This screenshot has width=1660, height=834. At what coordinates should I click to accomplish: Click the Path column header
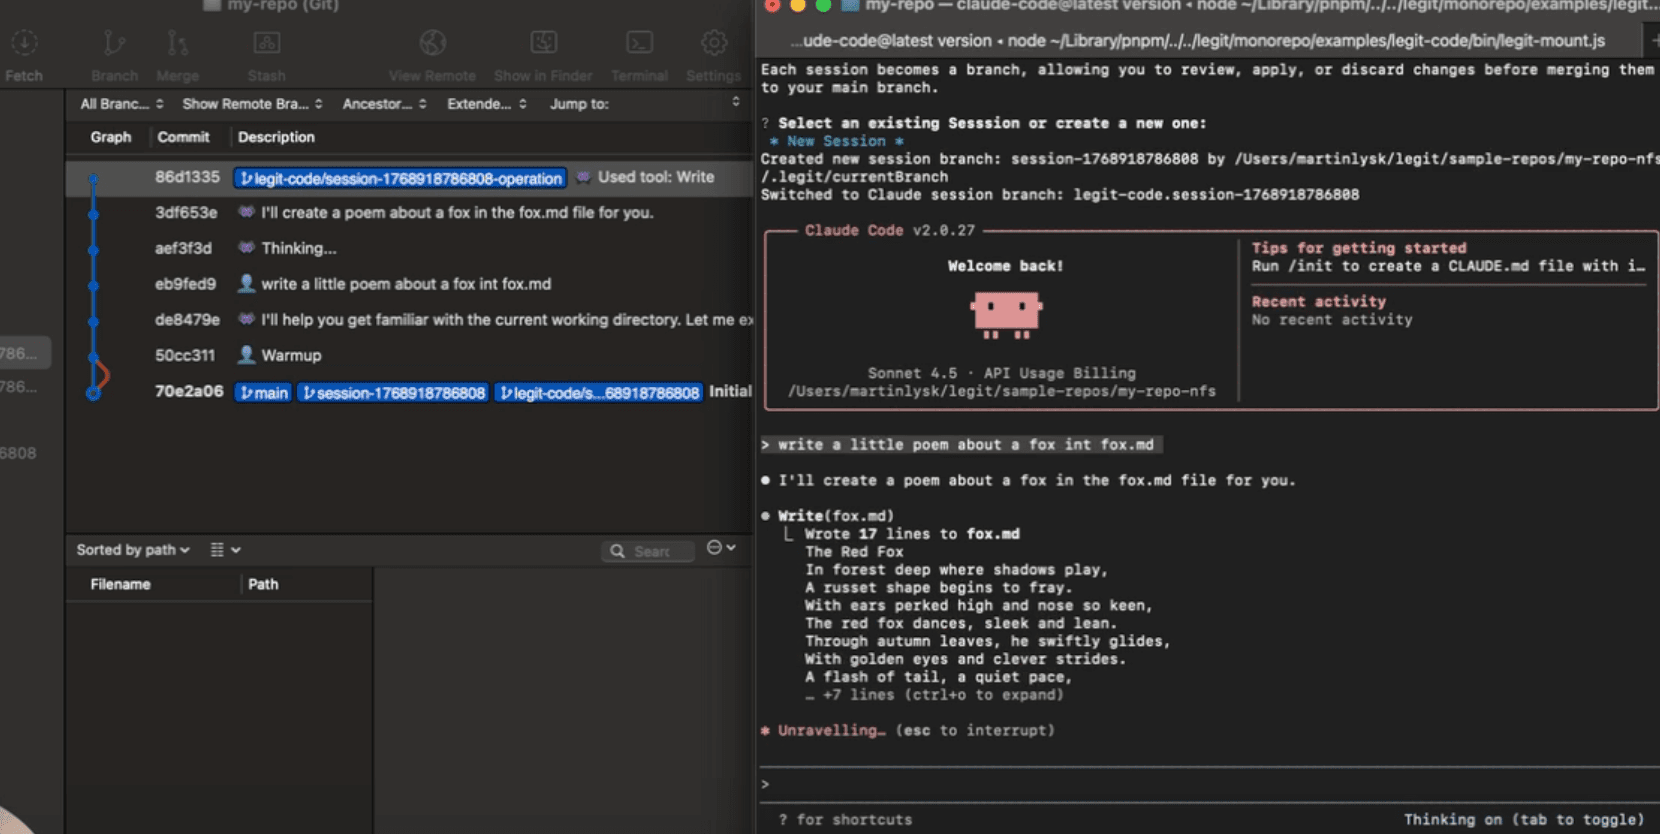tap(263, 584)
